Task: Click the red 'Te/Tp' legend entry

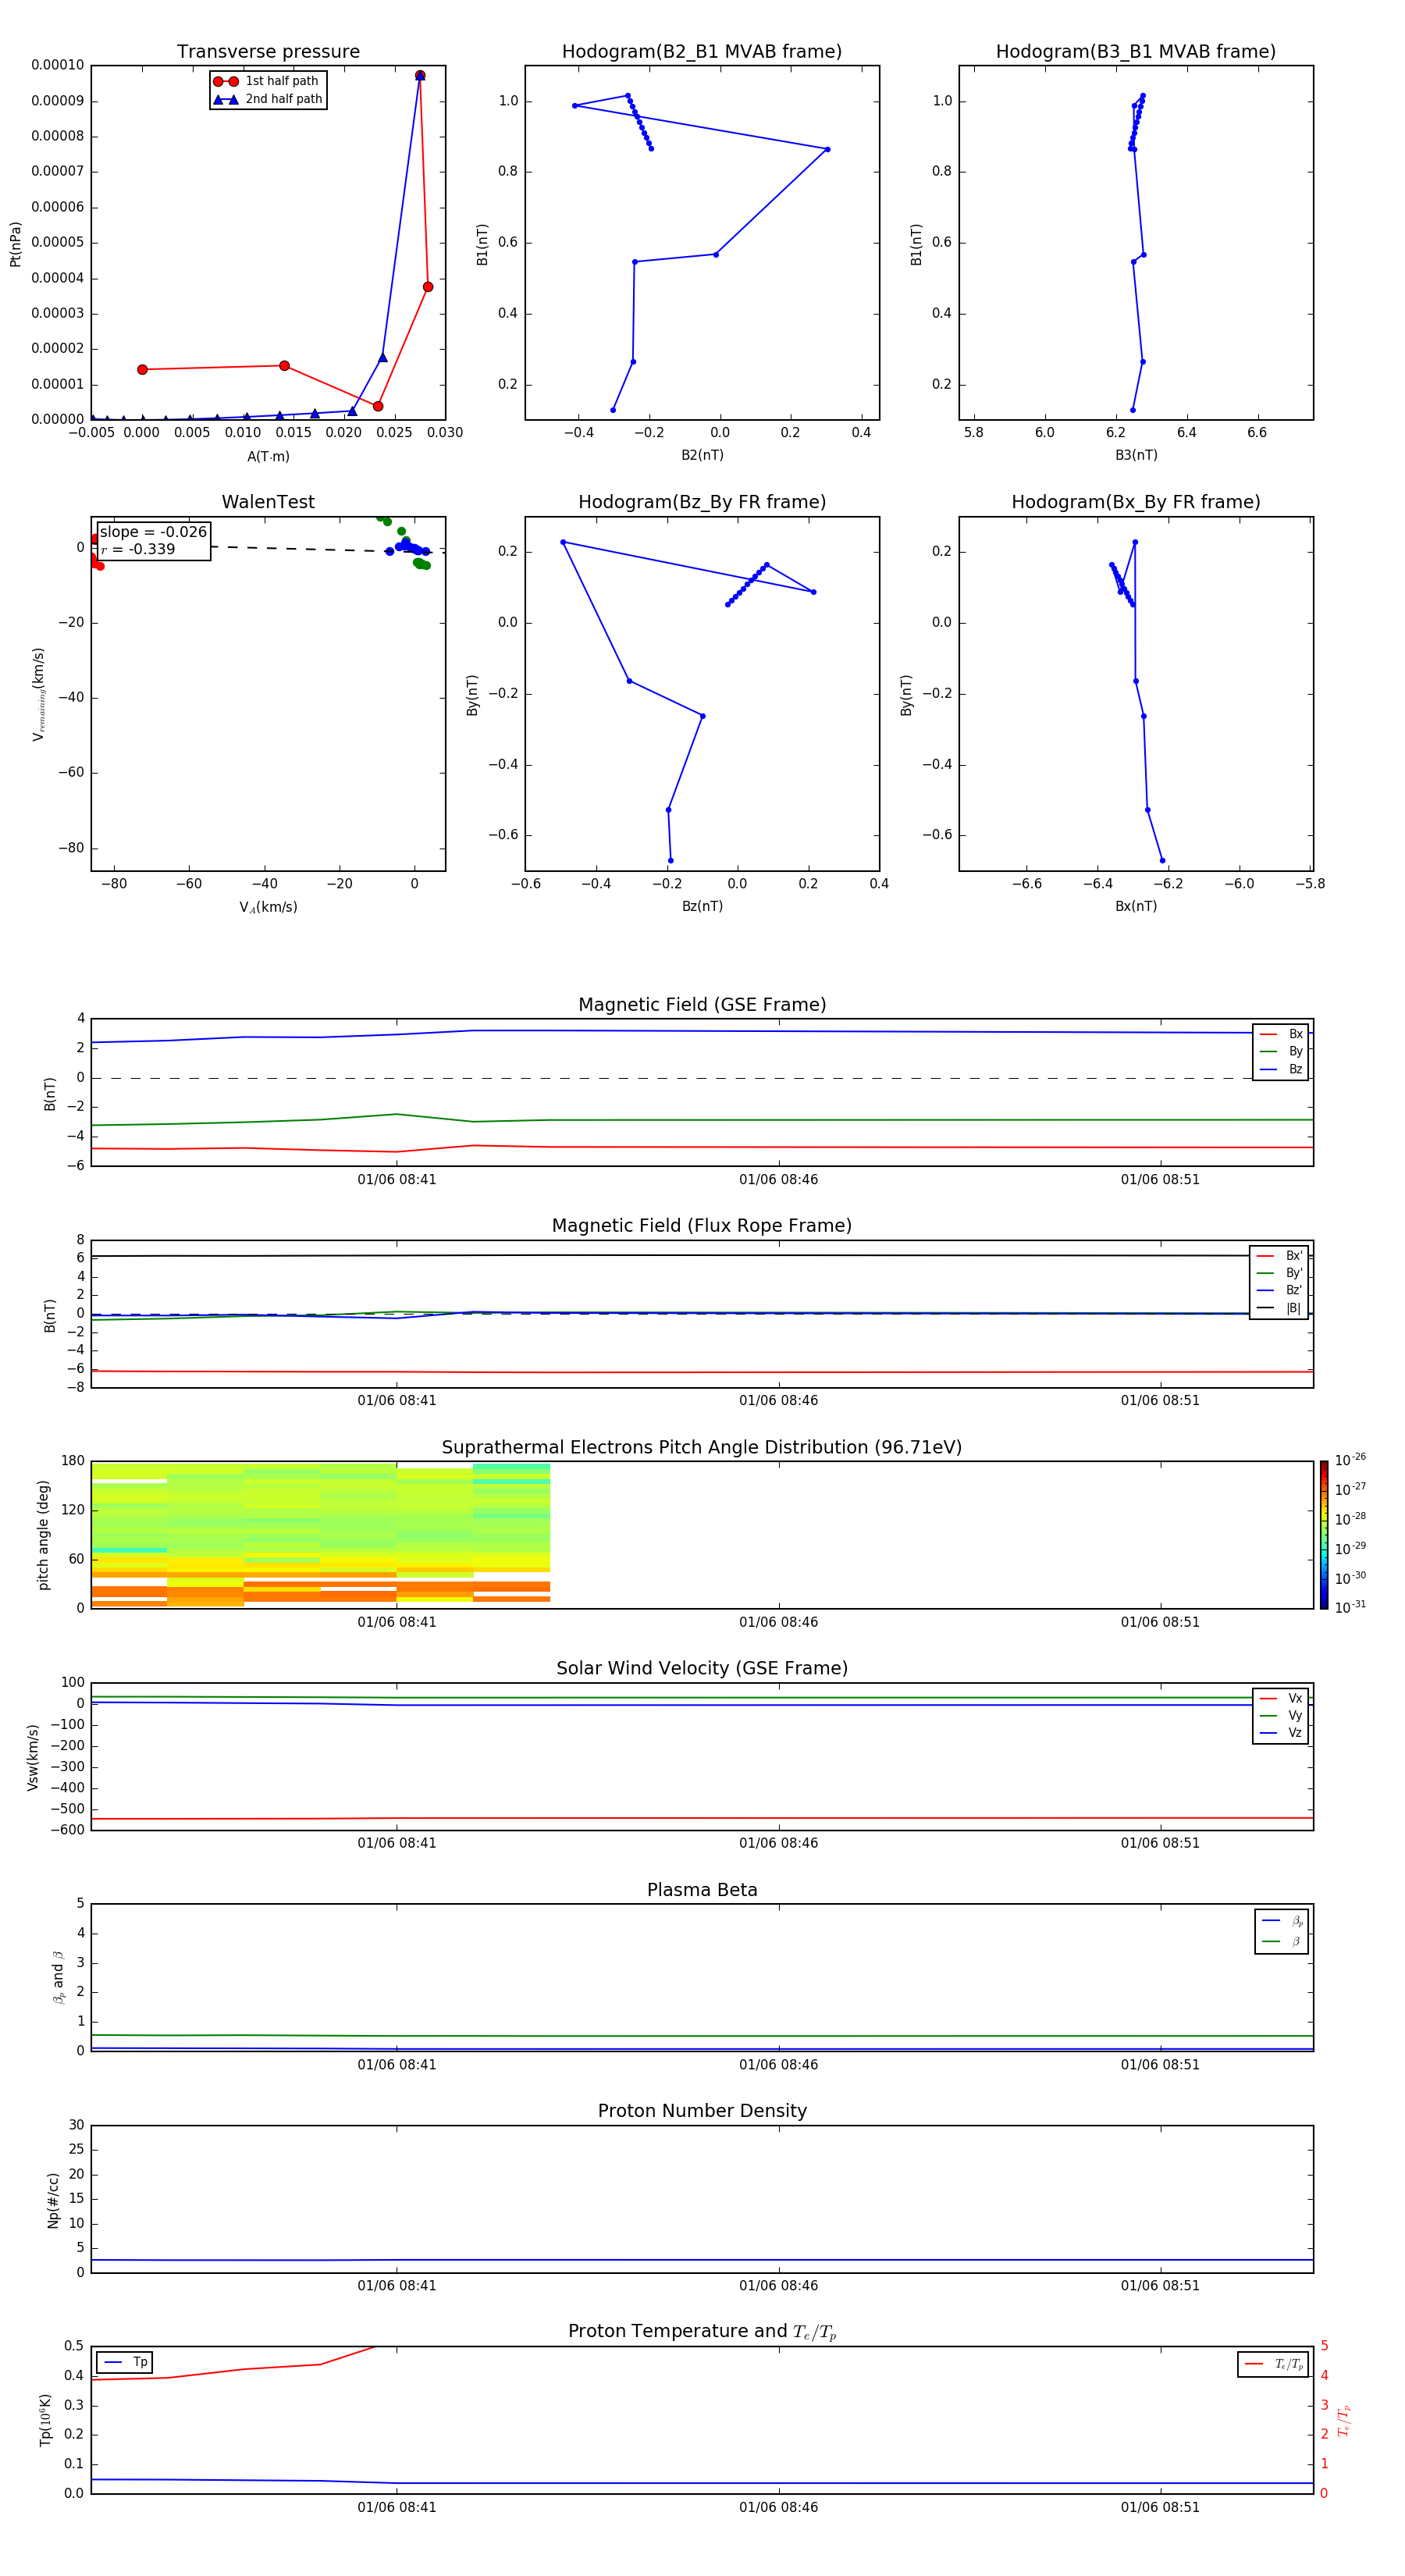Action: [x=1273, y=2364]
